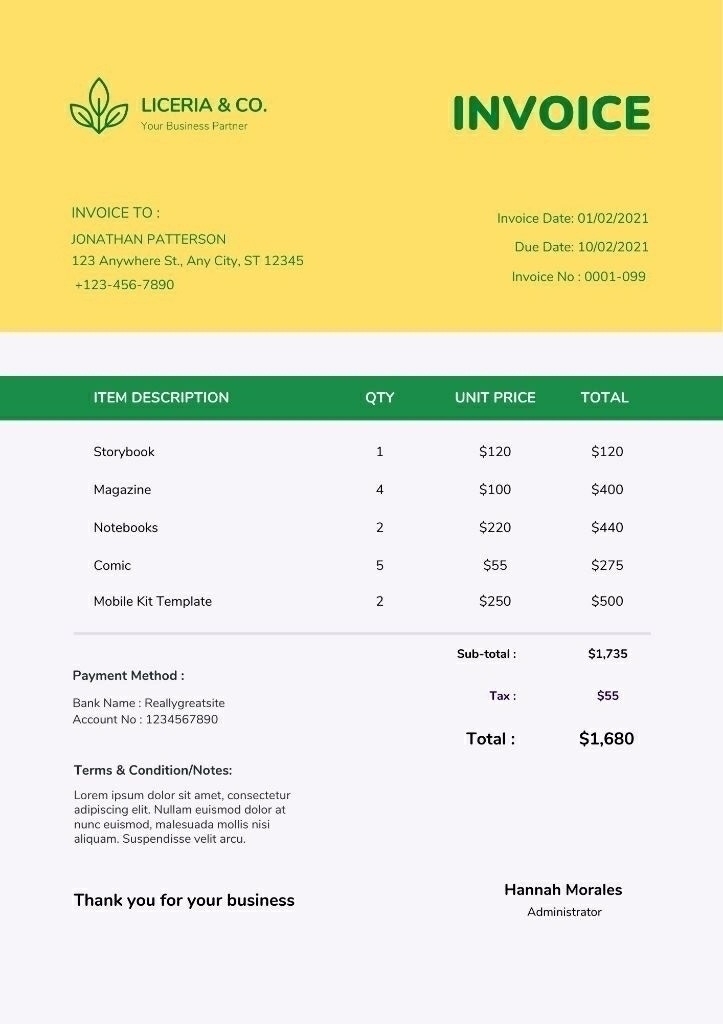This screenshot has width=723, height=1024.
Task: Click the Hannah Morales signature name
Action: tap(563, 890)
